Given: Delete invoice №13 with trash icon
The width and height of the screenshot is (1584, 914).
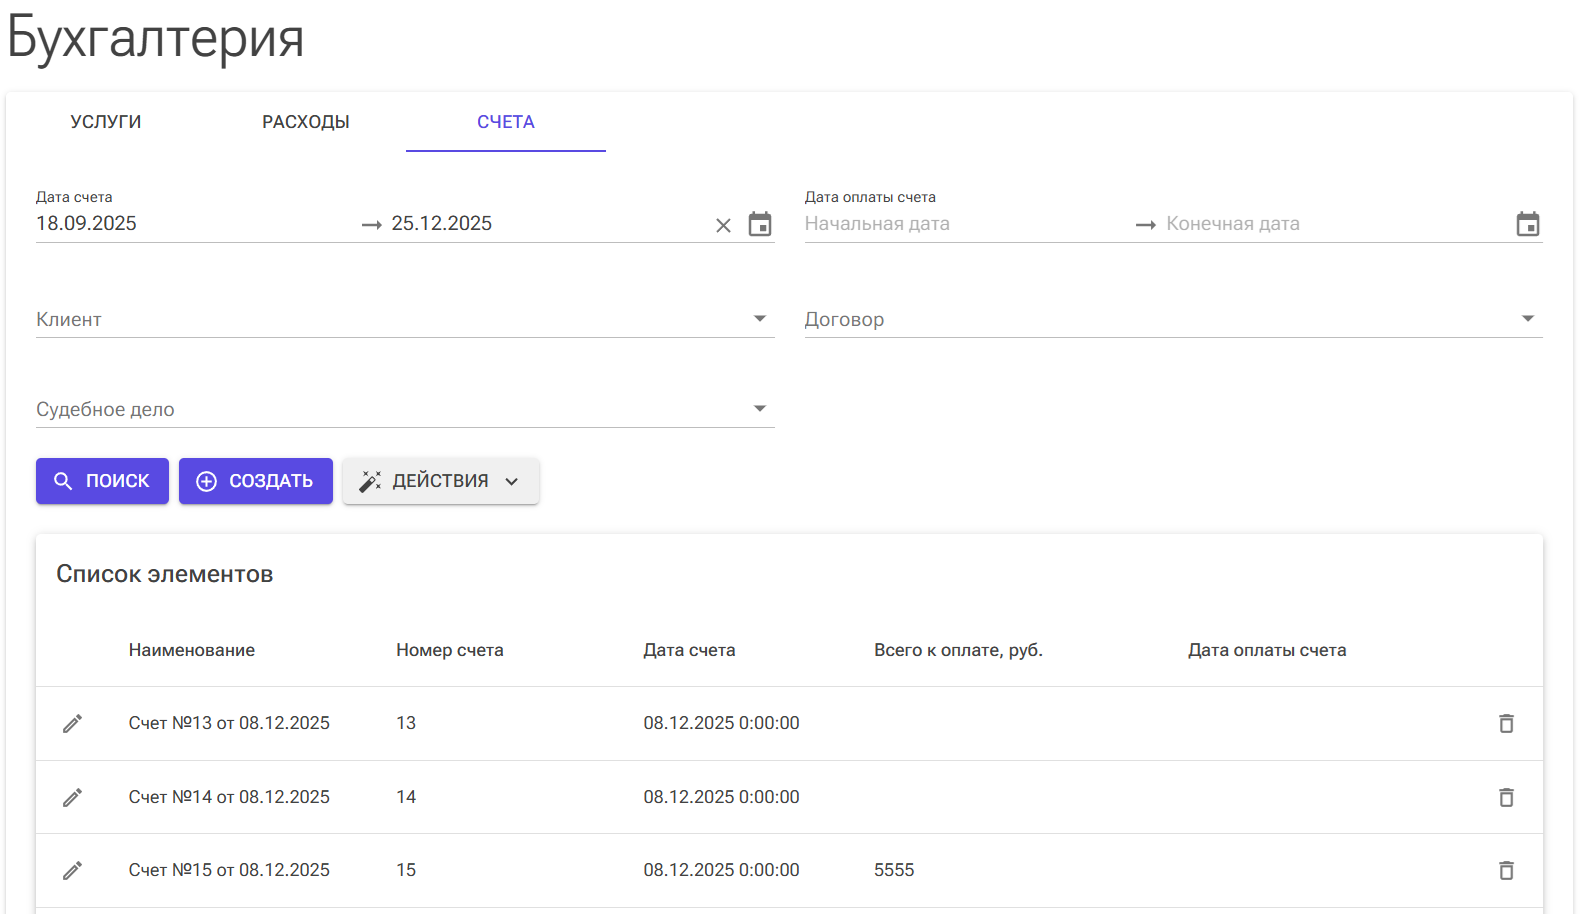Looking at the screenshot, I should point(1506,723).
